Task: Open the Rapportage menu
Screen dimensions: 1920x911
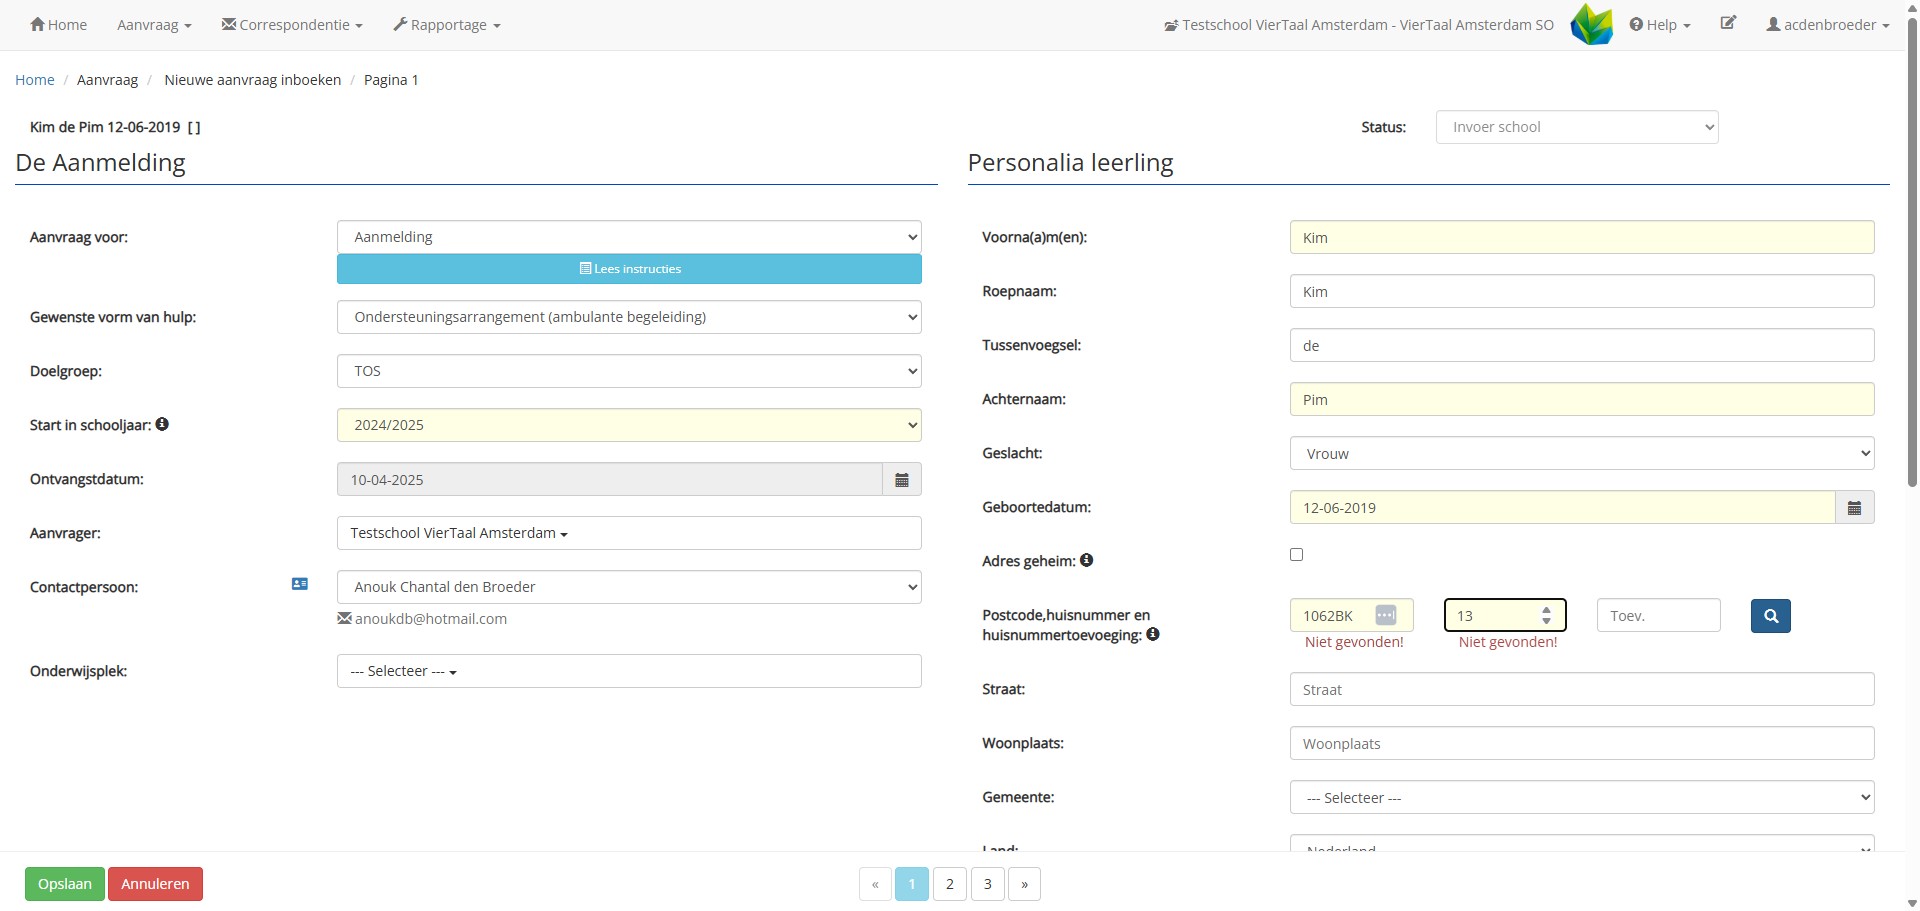Action: (447, 25)
